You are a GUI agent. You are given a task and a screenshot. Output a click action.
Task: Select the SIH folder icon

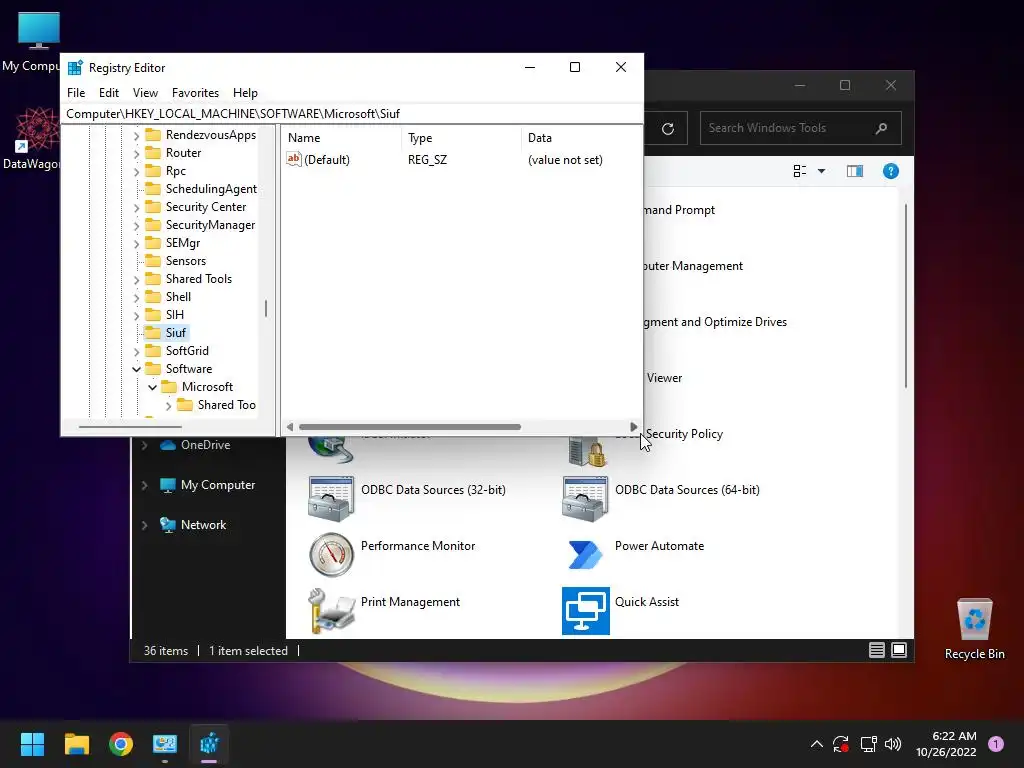(153, 315)
